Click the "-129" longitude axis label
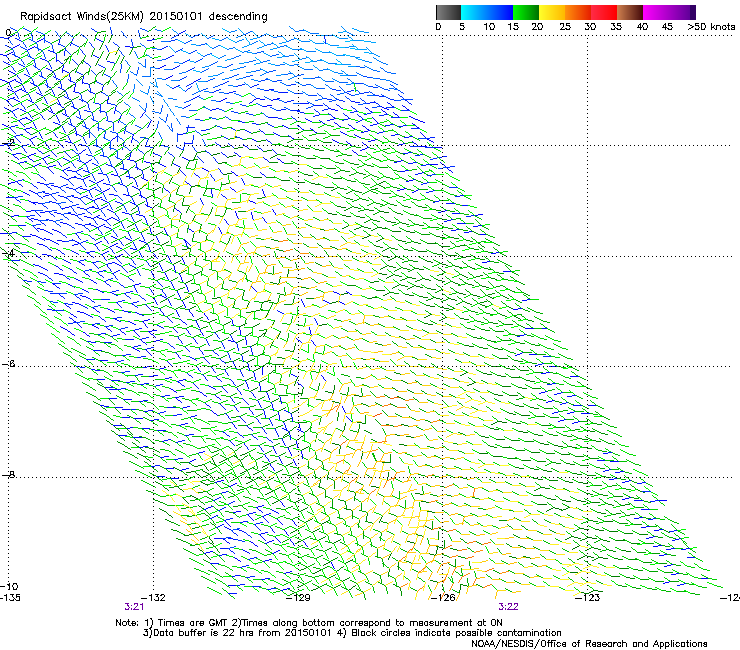The width and height of the screenshot is (740, 650). click(298, 597)
